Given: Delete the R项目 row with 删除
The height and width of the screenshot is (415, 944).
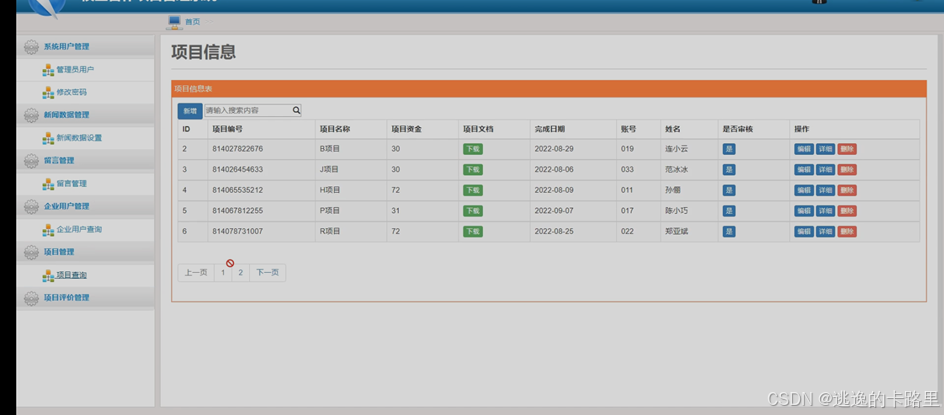Looking at the screenshot, I should (847, 231).
